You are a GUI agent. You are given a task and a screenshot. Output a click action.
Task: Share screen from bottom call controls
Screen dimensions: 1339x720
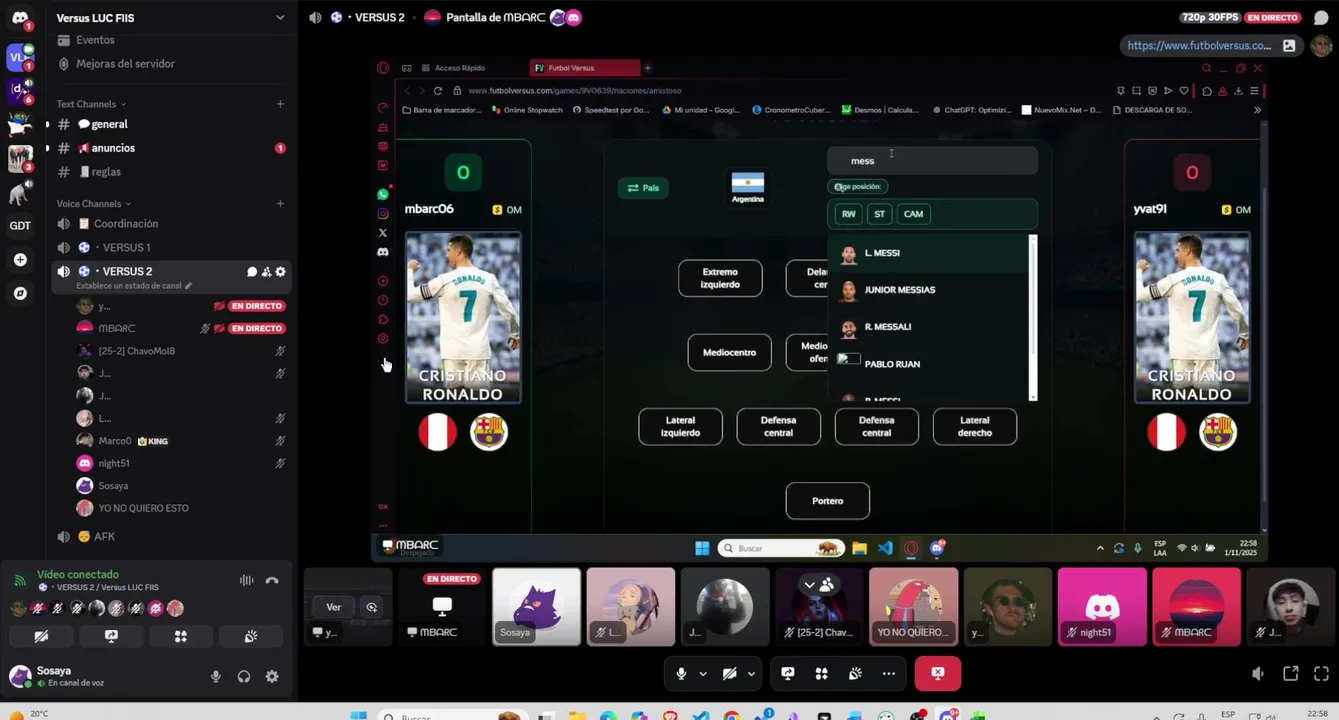point(788,674)
